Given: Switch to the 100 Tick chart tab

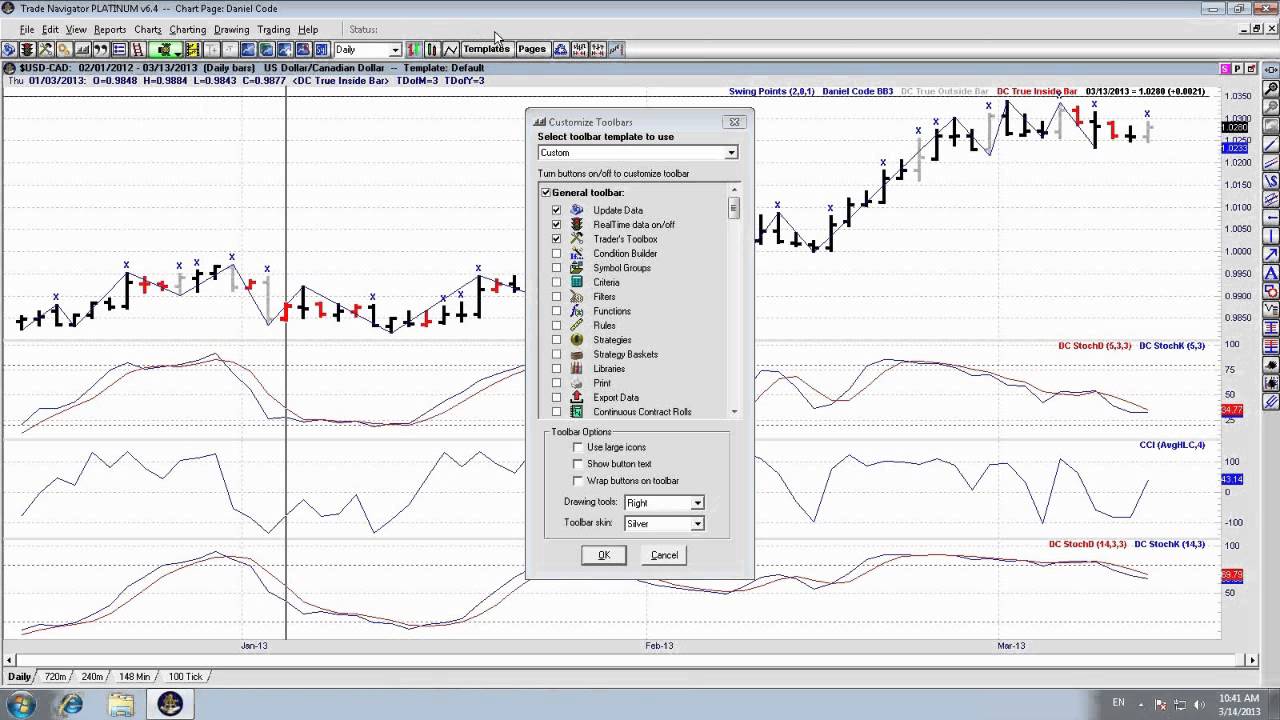Looking at the screenshot, I should coord(185,677).
